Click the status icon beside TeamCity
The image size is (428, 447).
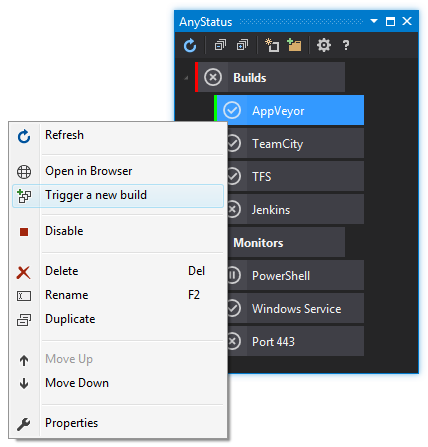pyautogui.click(x=234, y=143)
